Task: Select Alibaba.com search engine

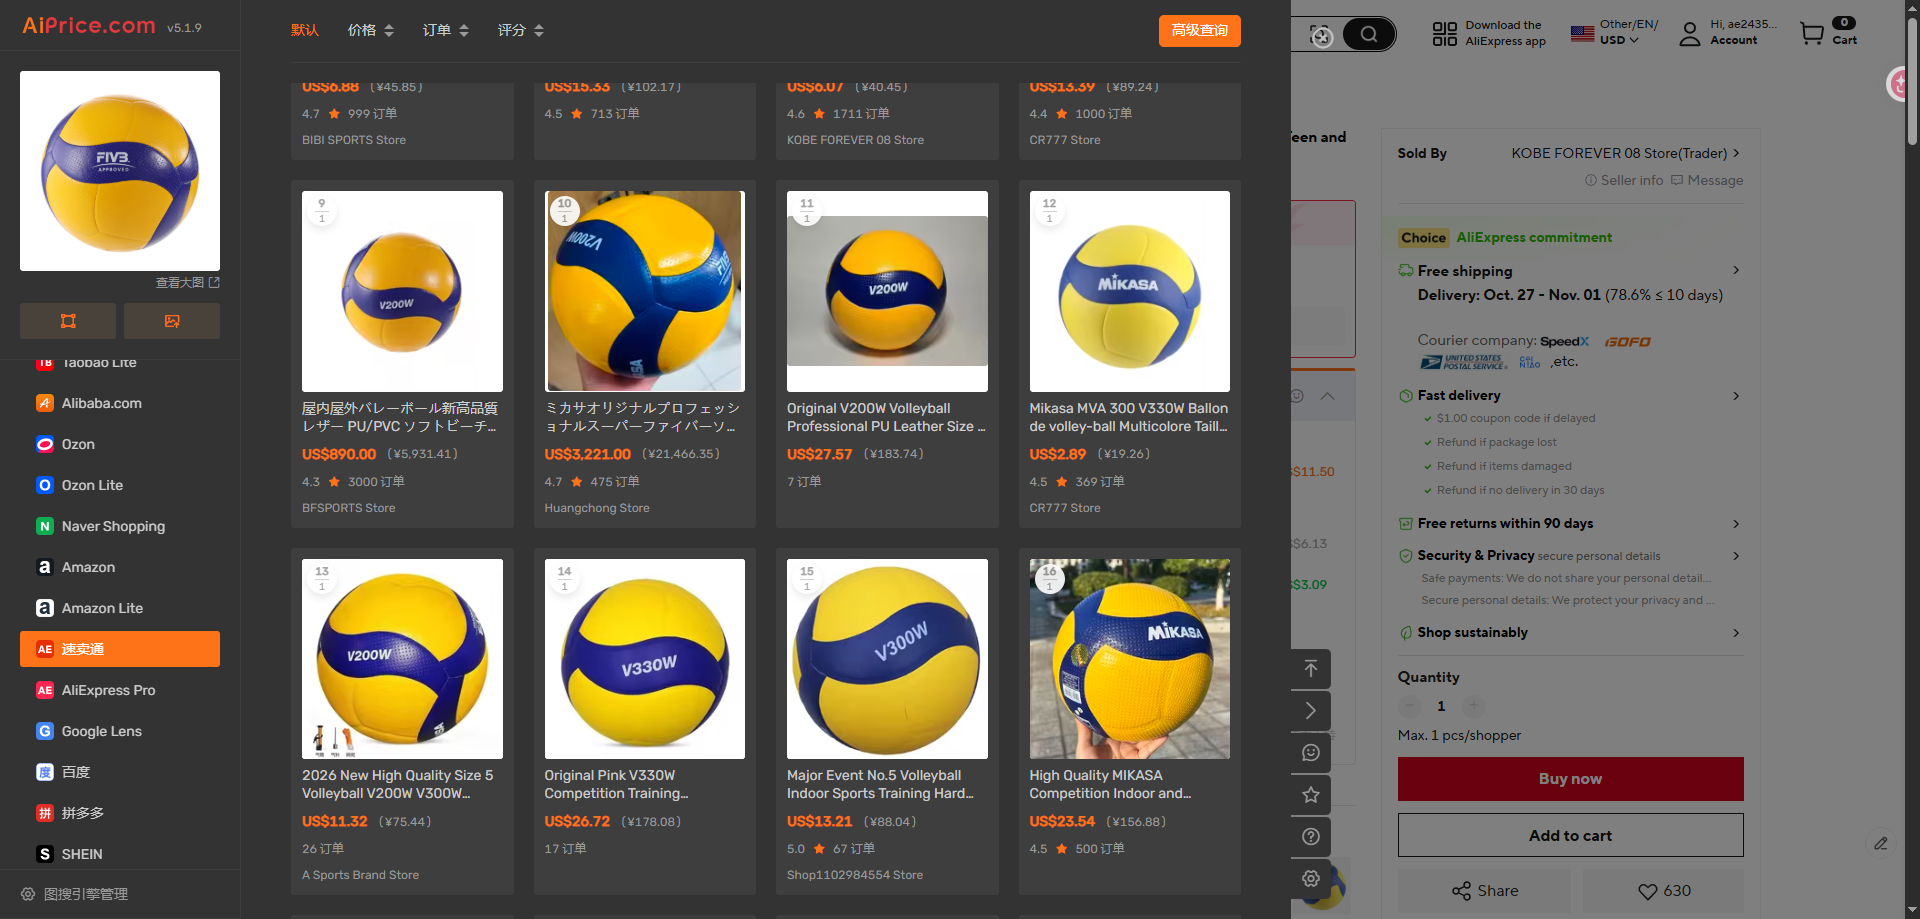Action: pos(120,403)
